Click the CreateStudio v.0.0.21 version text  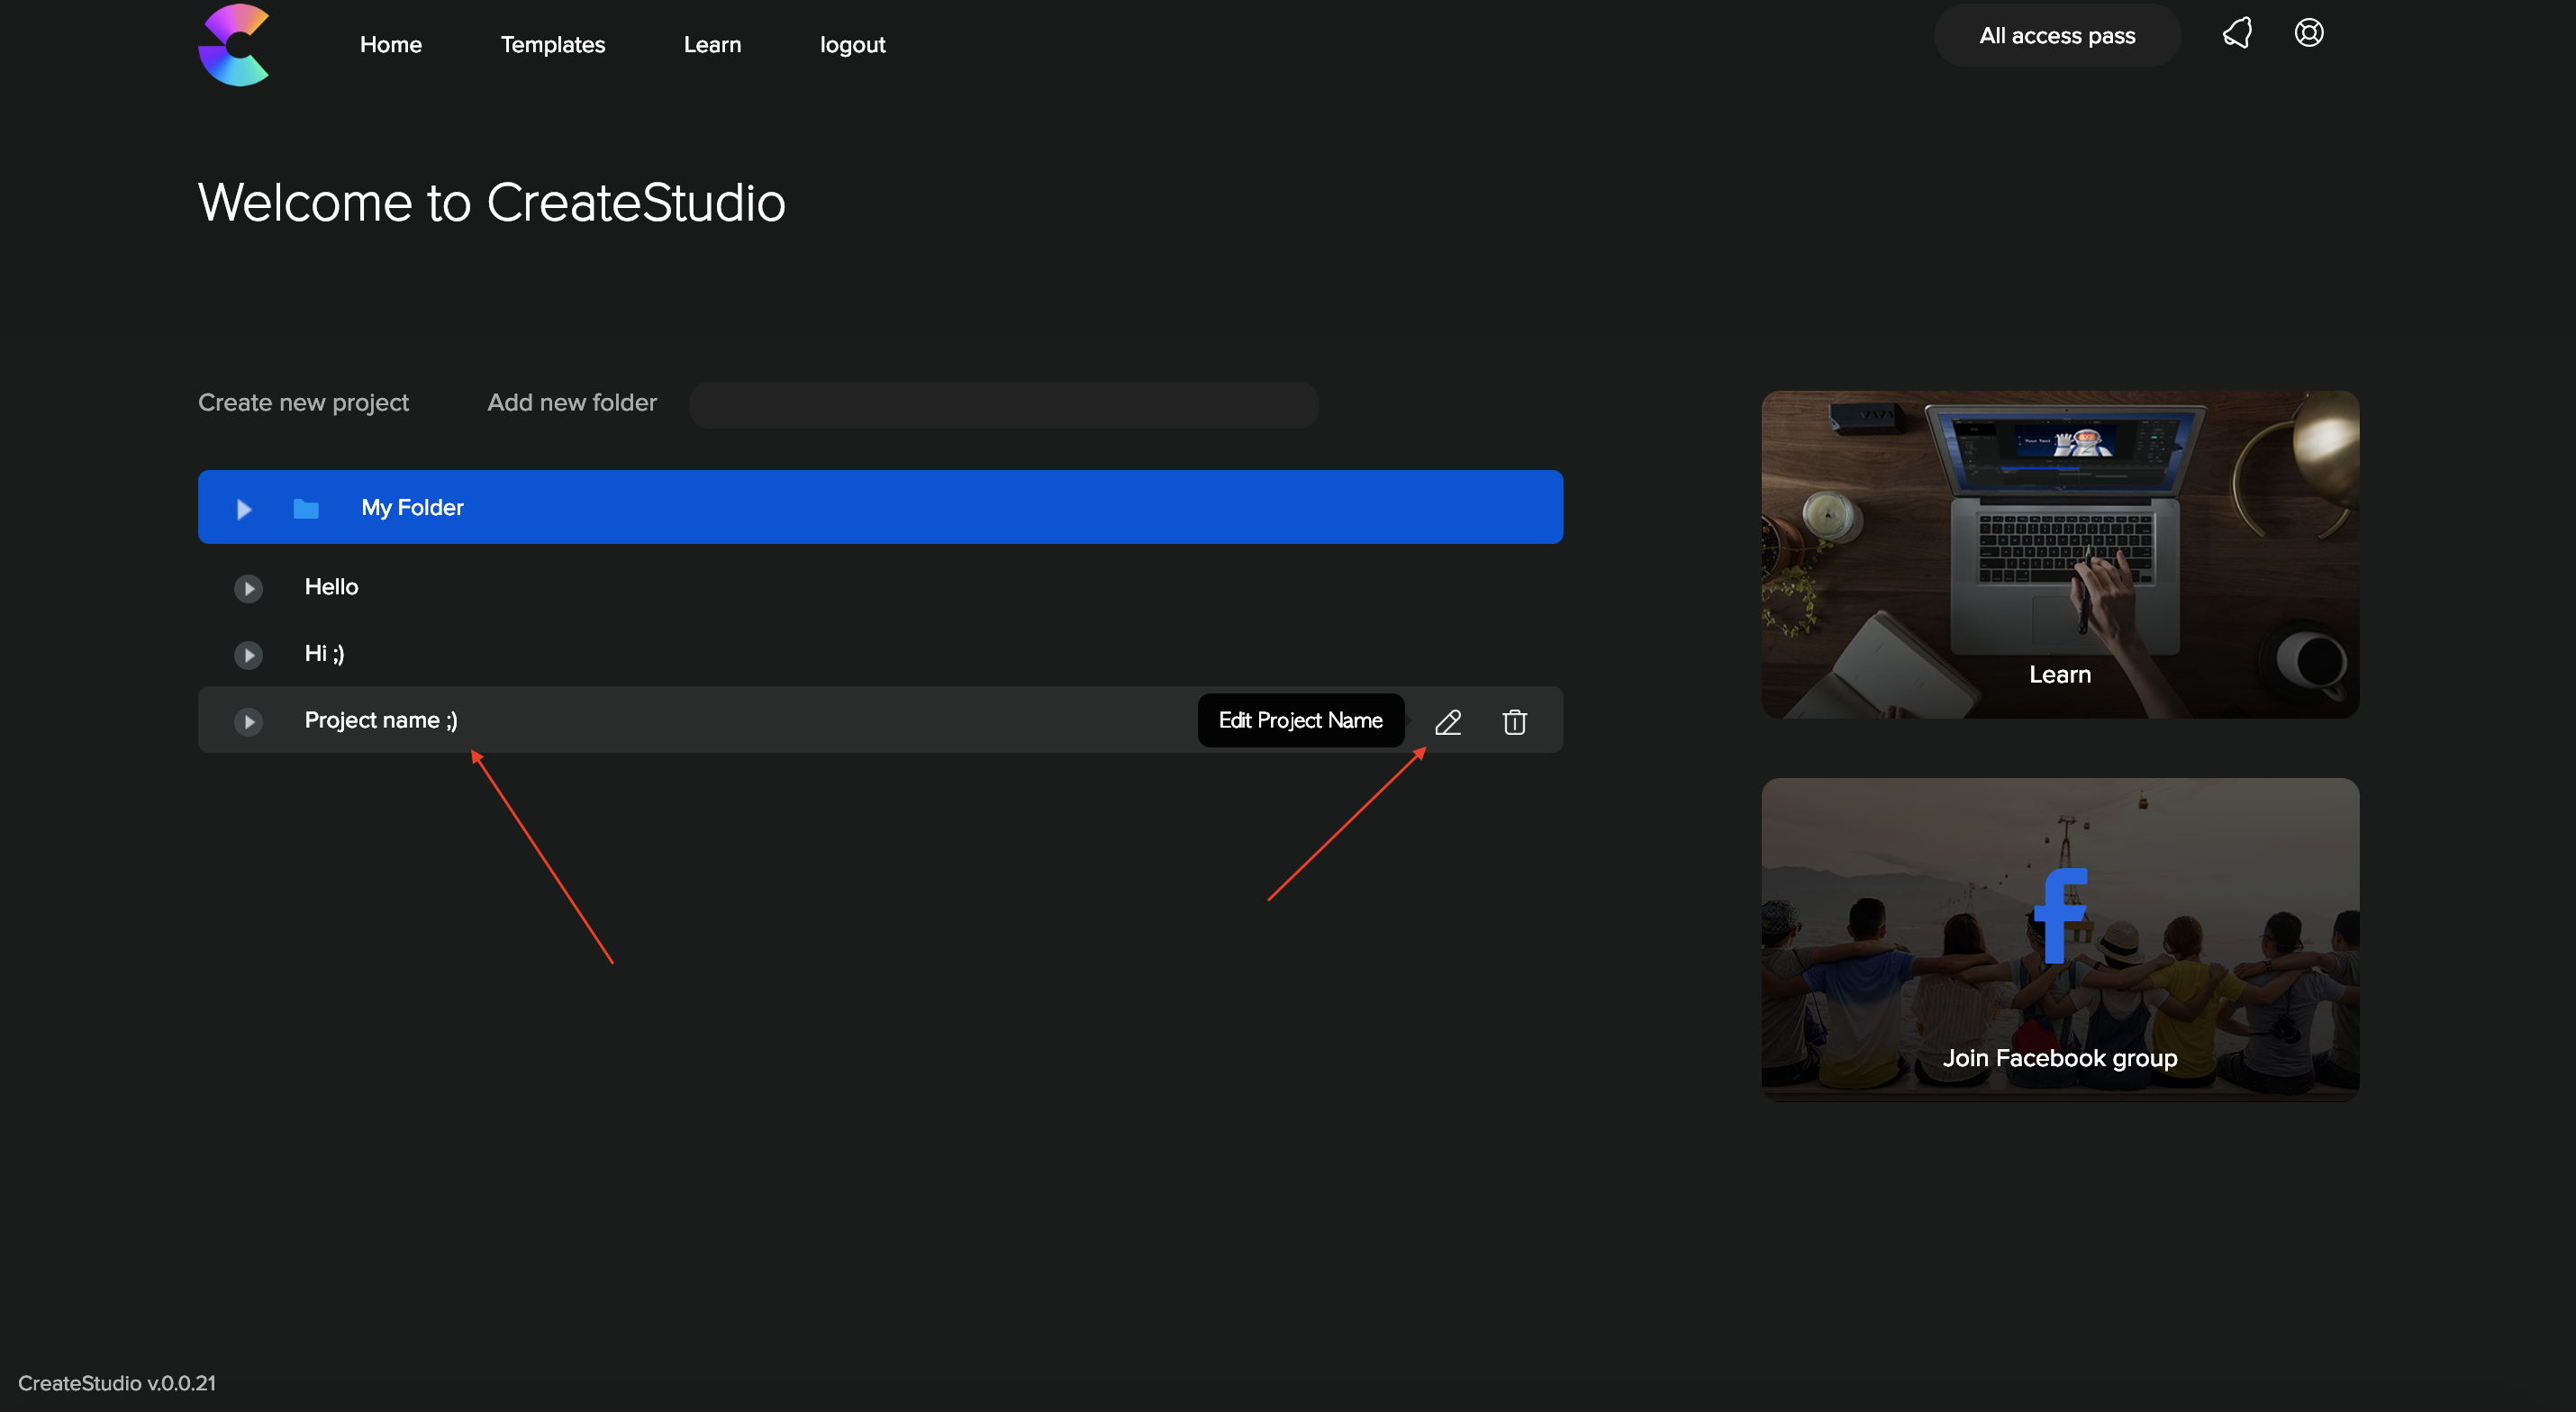click(x=117, y=1383)
